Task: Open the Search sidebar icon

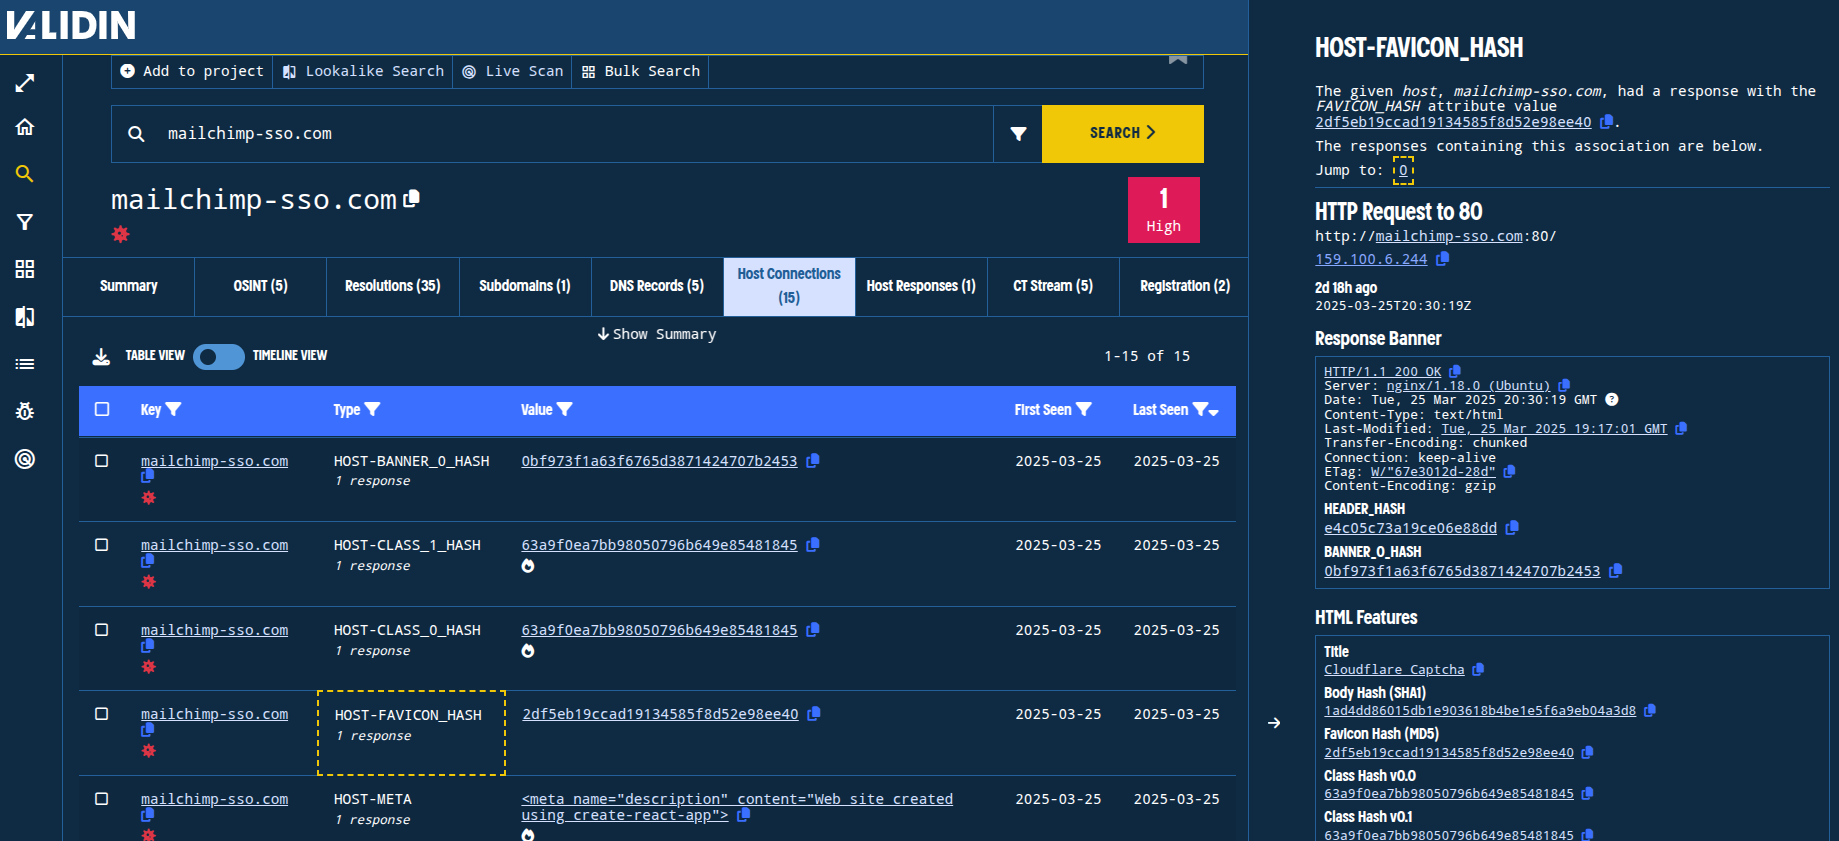Action: pos(25,174)
